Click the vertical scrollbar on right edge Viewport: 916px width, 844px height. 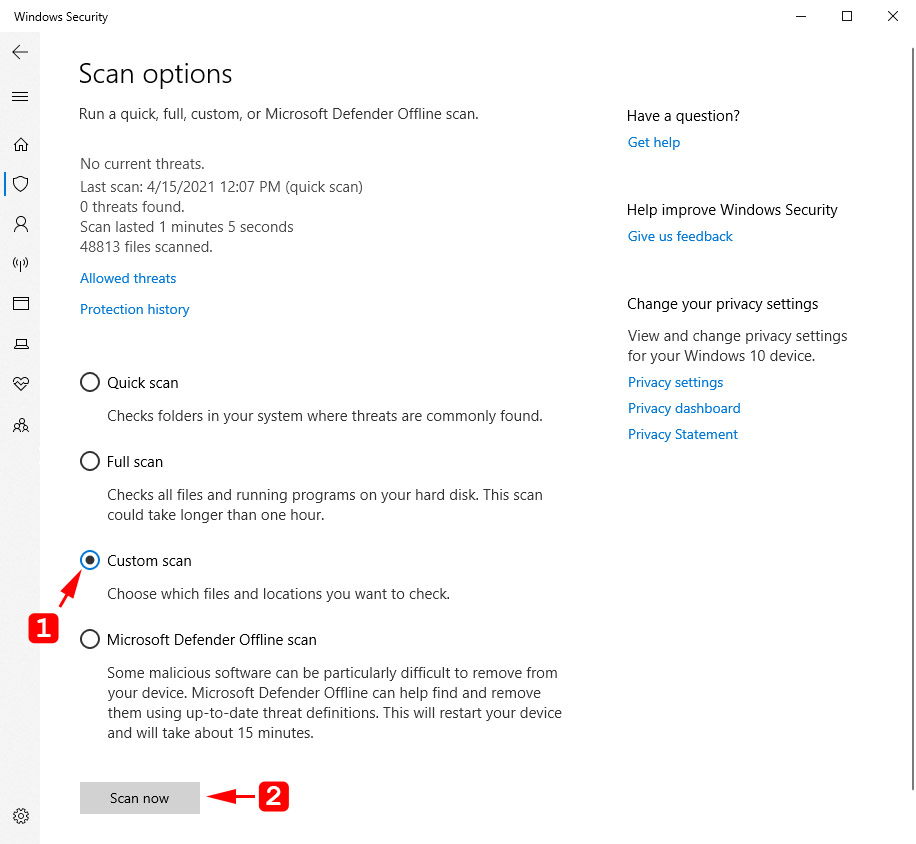point(912,418)
